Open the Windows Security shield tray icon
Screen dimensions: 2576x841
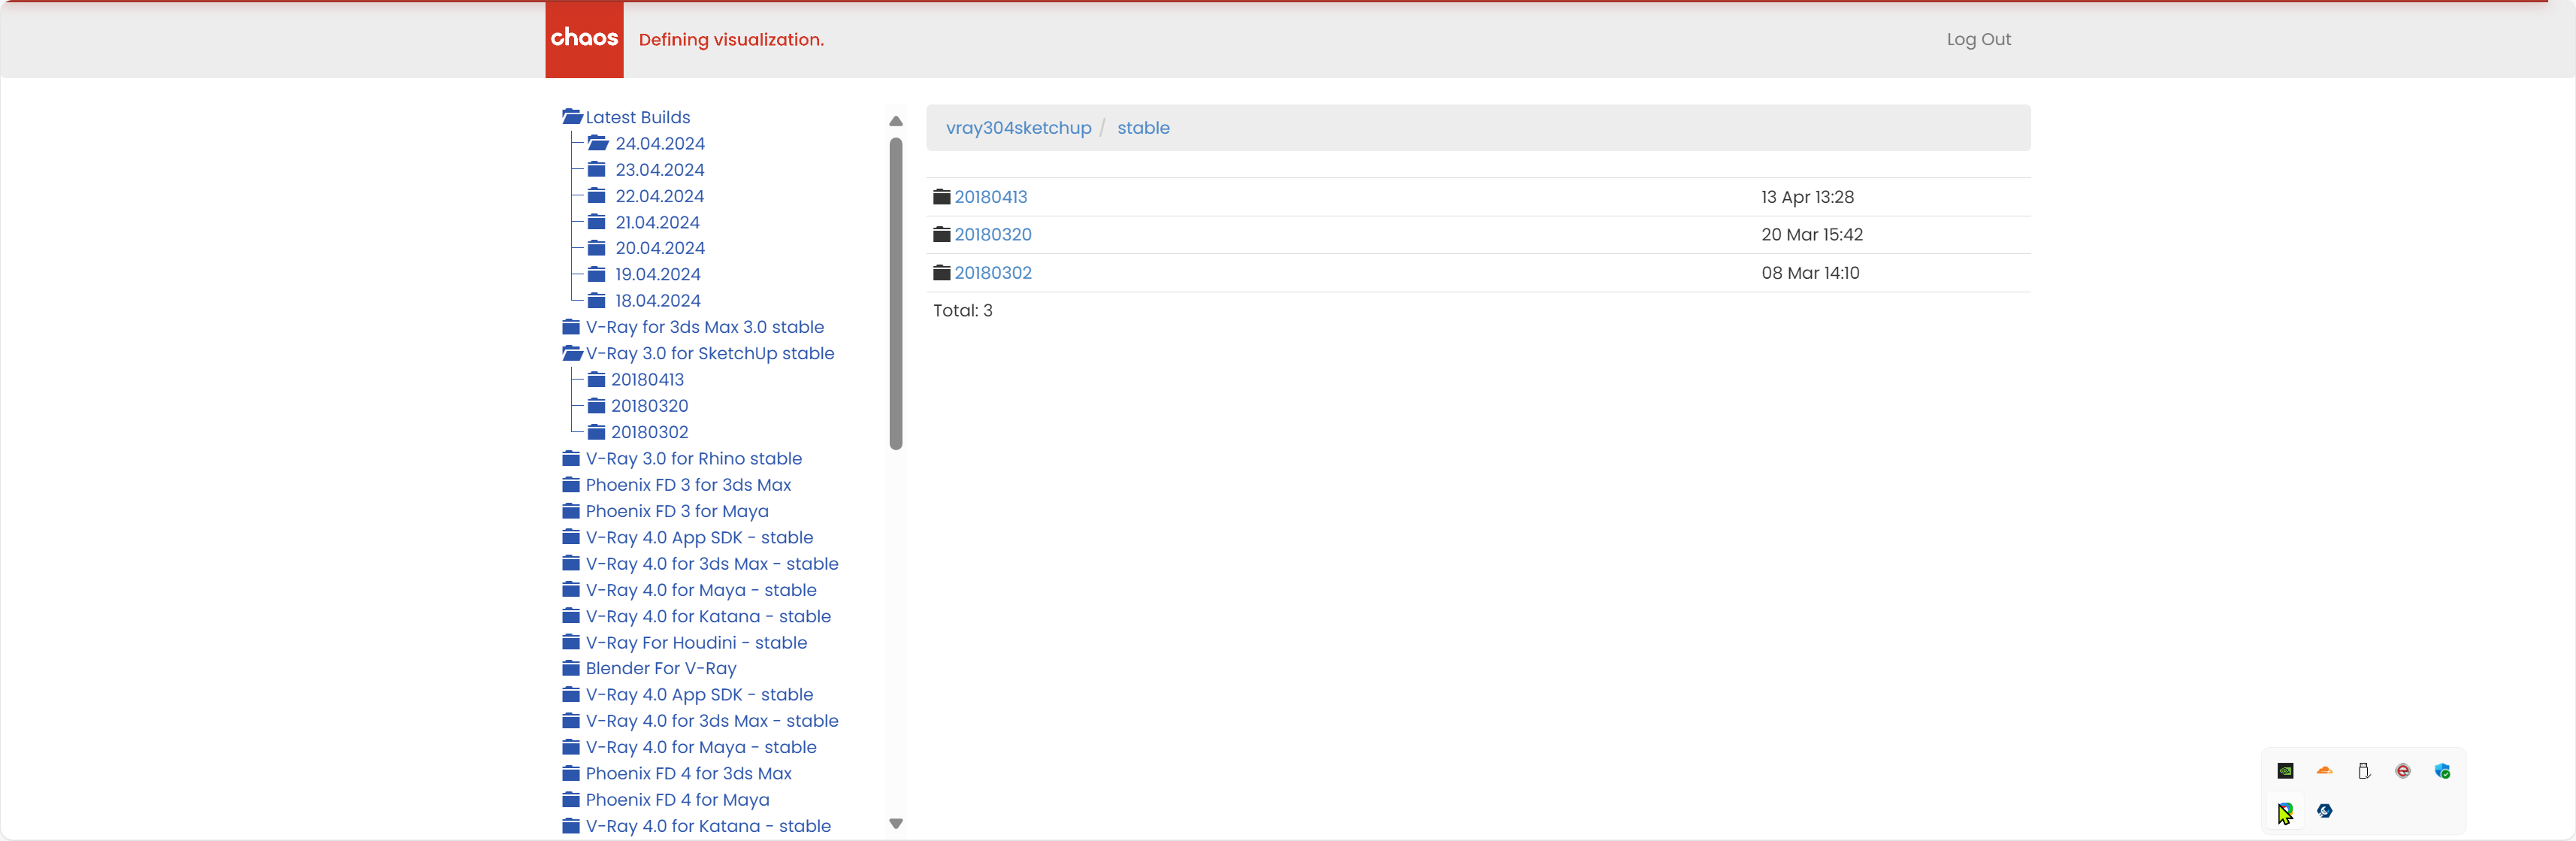pyautogui.click(x=2442, y=771)
